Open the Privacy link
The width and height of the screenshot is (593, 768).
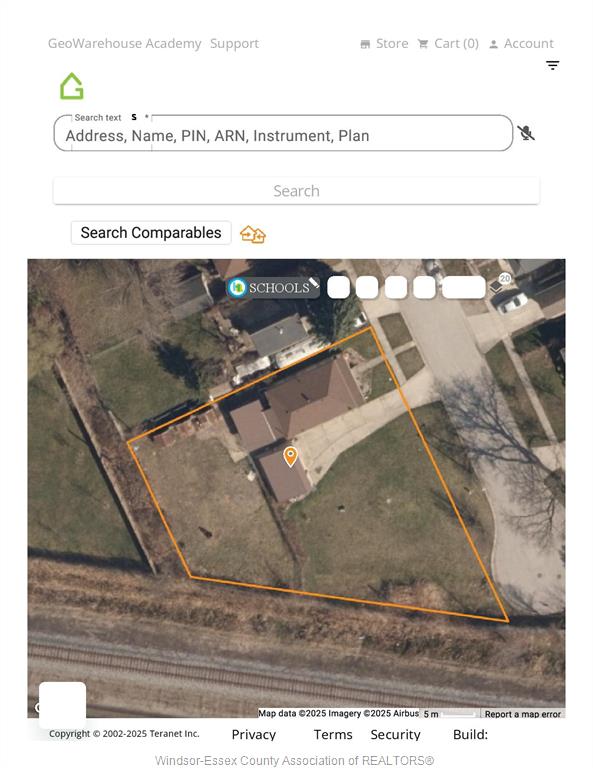254,734
